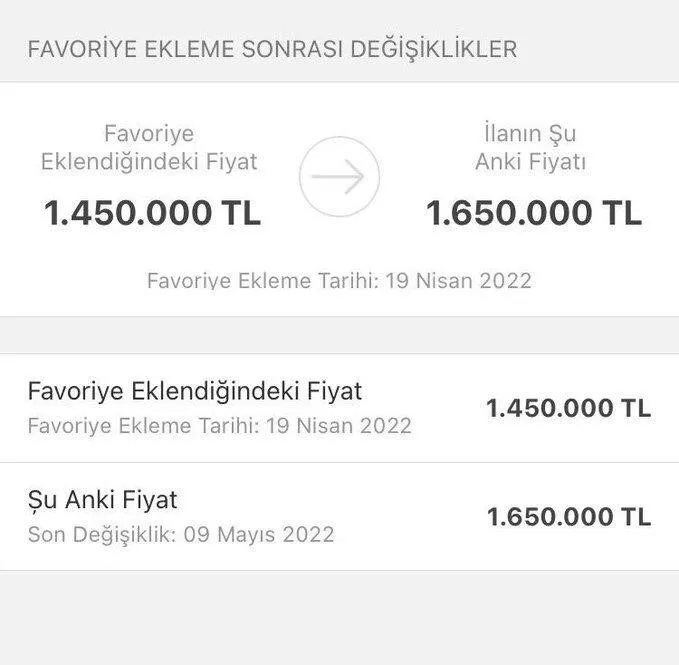Click the two-line 'Favoriye Eklendiğindeki Fiyat' label left of the arrow
679x665 pixels.
(x=149, y=147)
